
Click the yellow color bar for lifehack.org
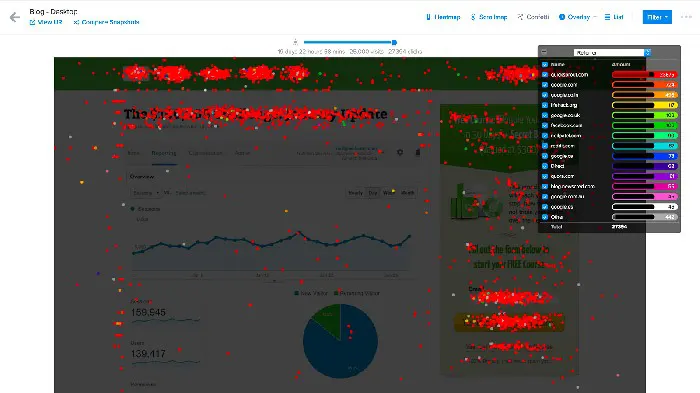click(645, 105)
